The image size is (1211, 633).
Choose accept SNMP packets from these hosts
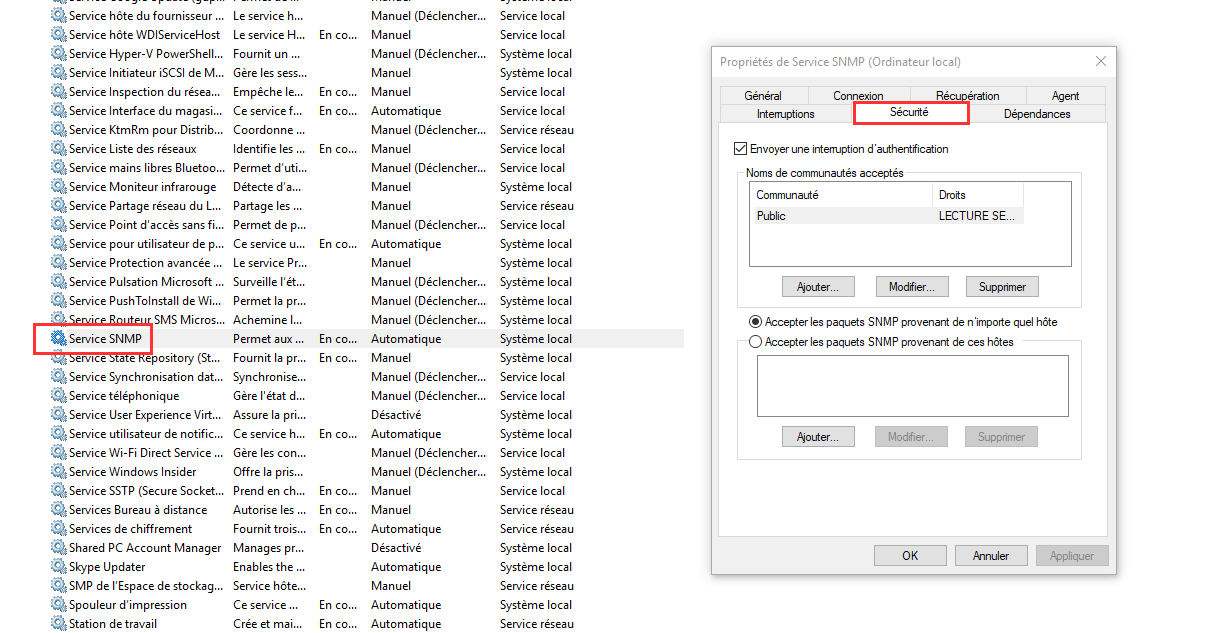coord(756,342)
